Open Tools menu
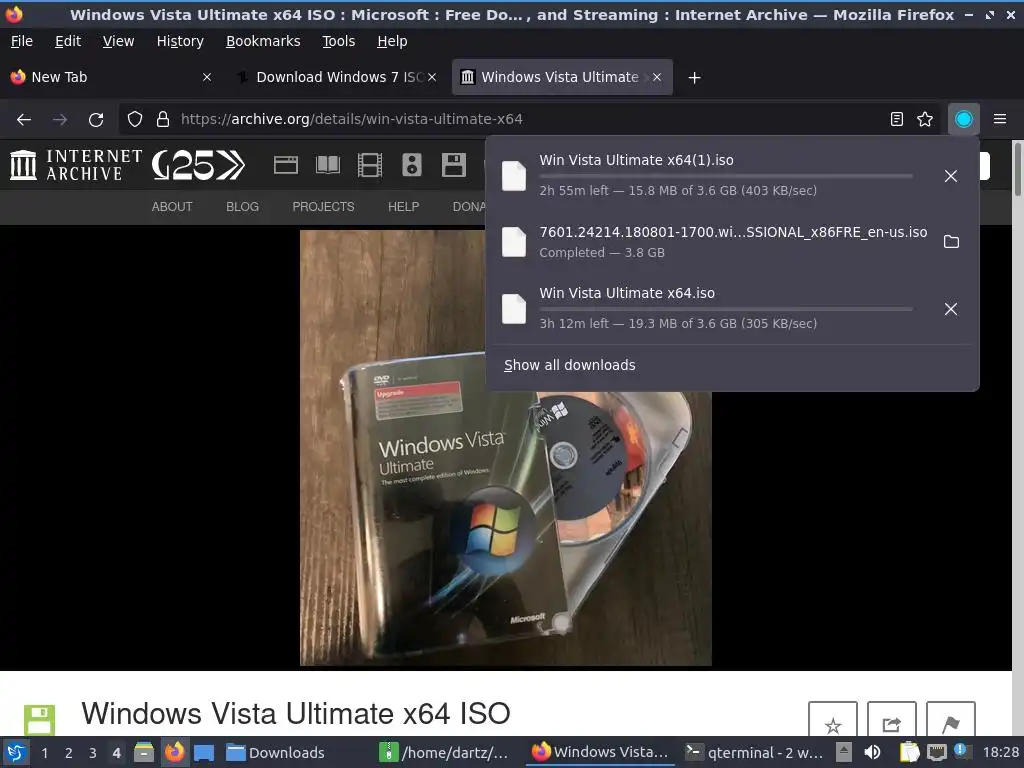 pyautogui.click(x=338, y=41)
